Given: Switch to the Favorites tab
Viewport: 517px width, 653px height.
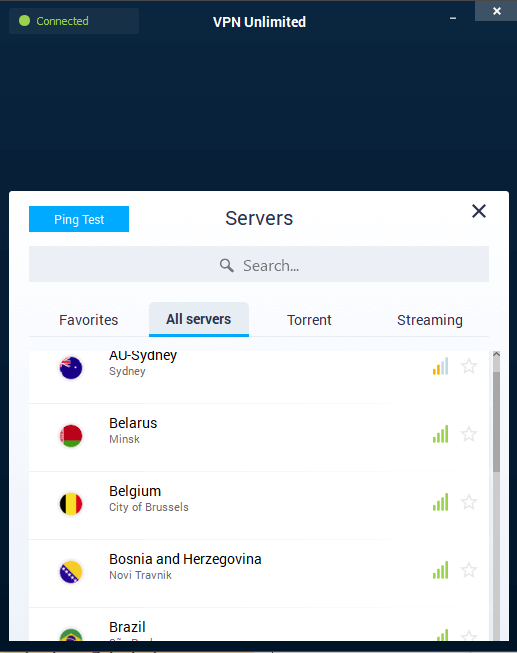Looking at the screenshot, I should pyautogui.click(x=89, y=320).
